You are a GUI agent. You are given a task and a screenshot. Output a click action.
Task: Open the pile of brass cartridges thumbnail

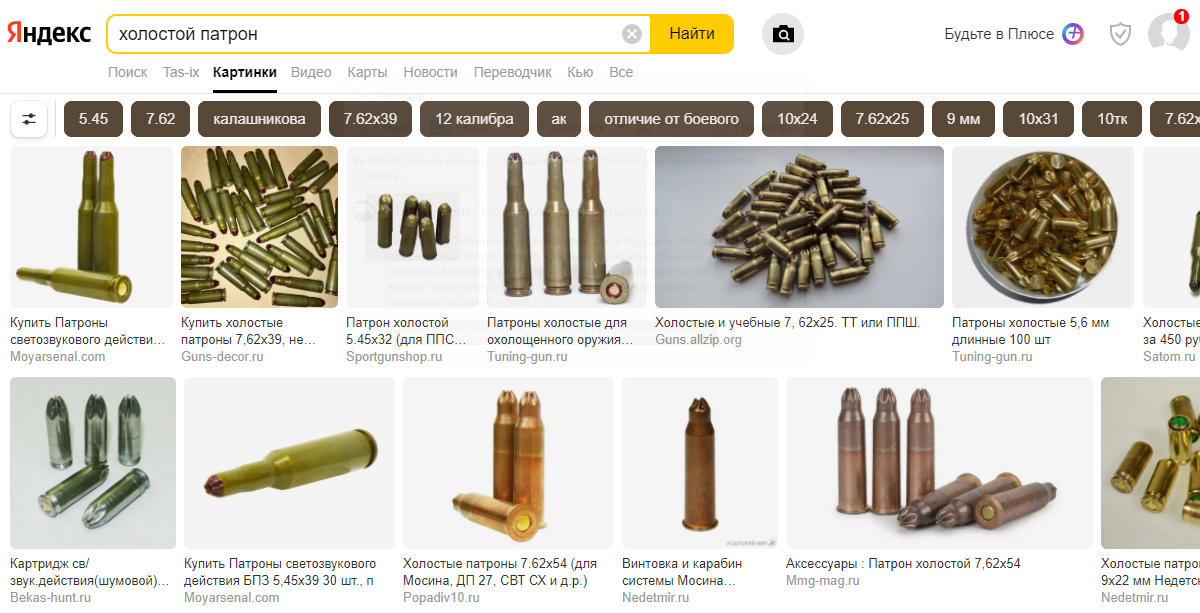click(799, 227)
